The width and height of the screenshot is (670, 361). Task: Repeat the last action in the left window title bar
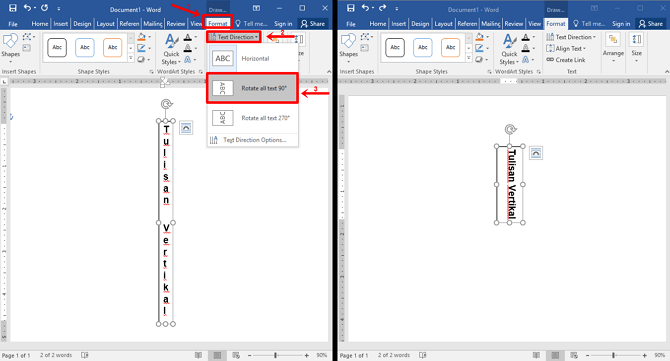(44, 8)
